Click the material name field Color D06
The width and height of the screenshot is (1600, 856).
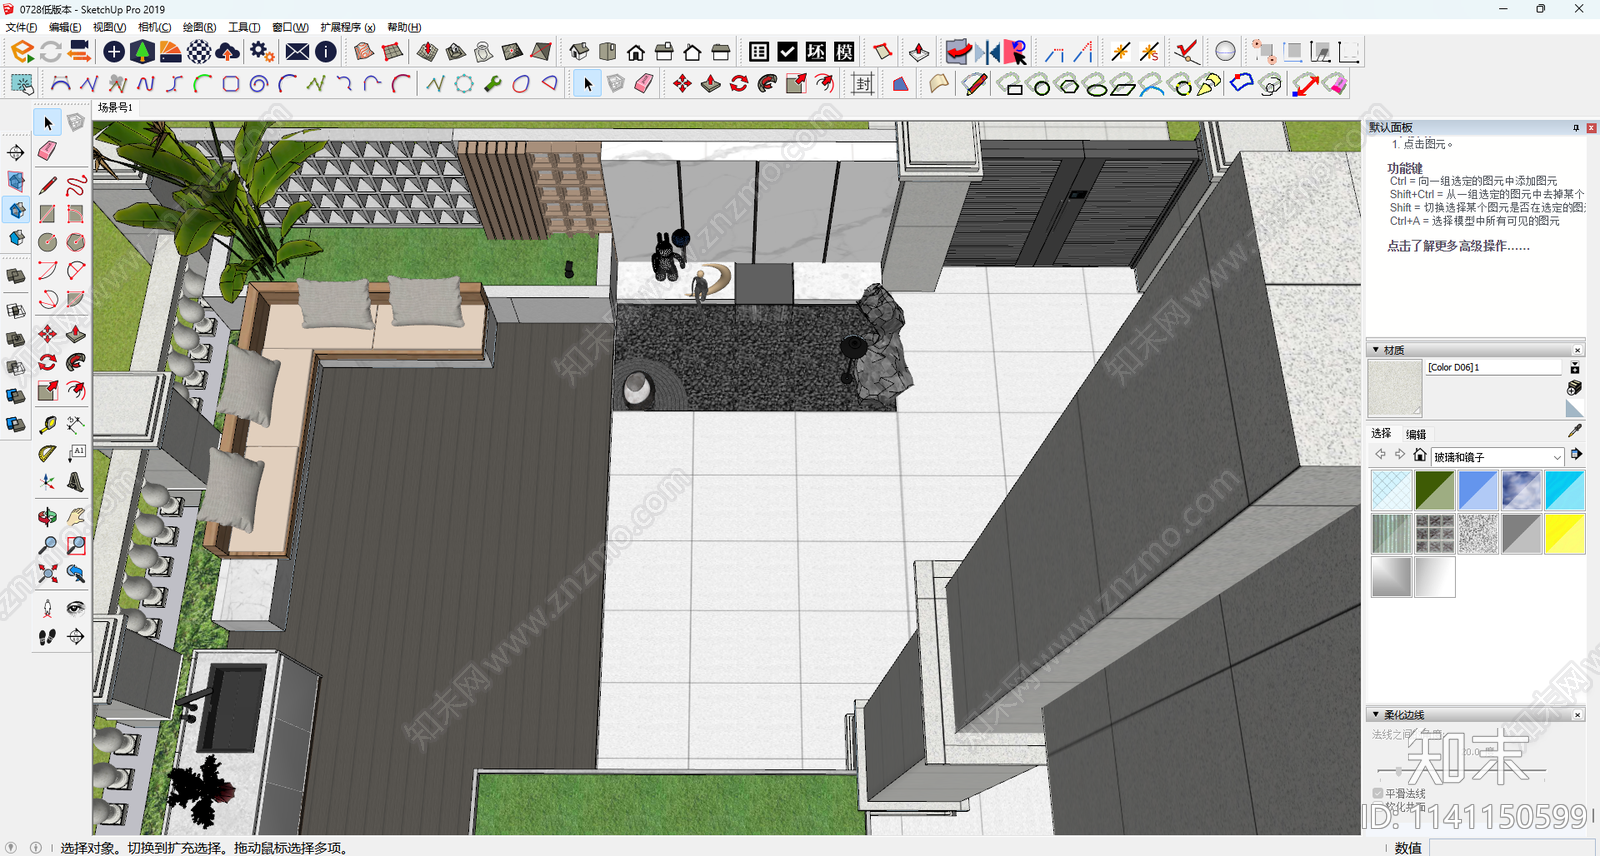(1494, 367)
